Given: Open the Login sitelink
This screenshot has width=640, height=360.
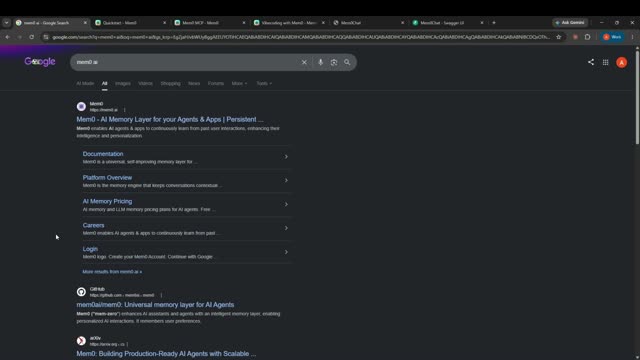Looking at the screenshot, I should (90, 249).
